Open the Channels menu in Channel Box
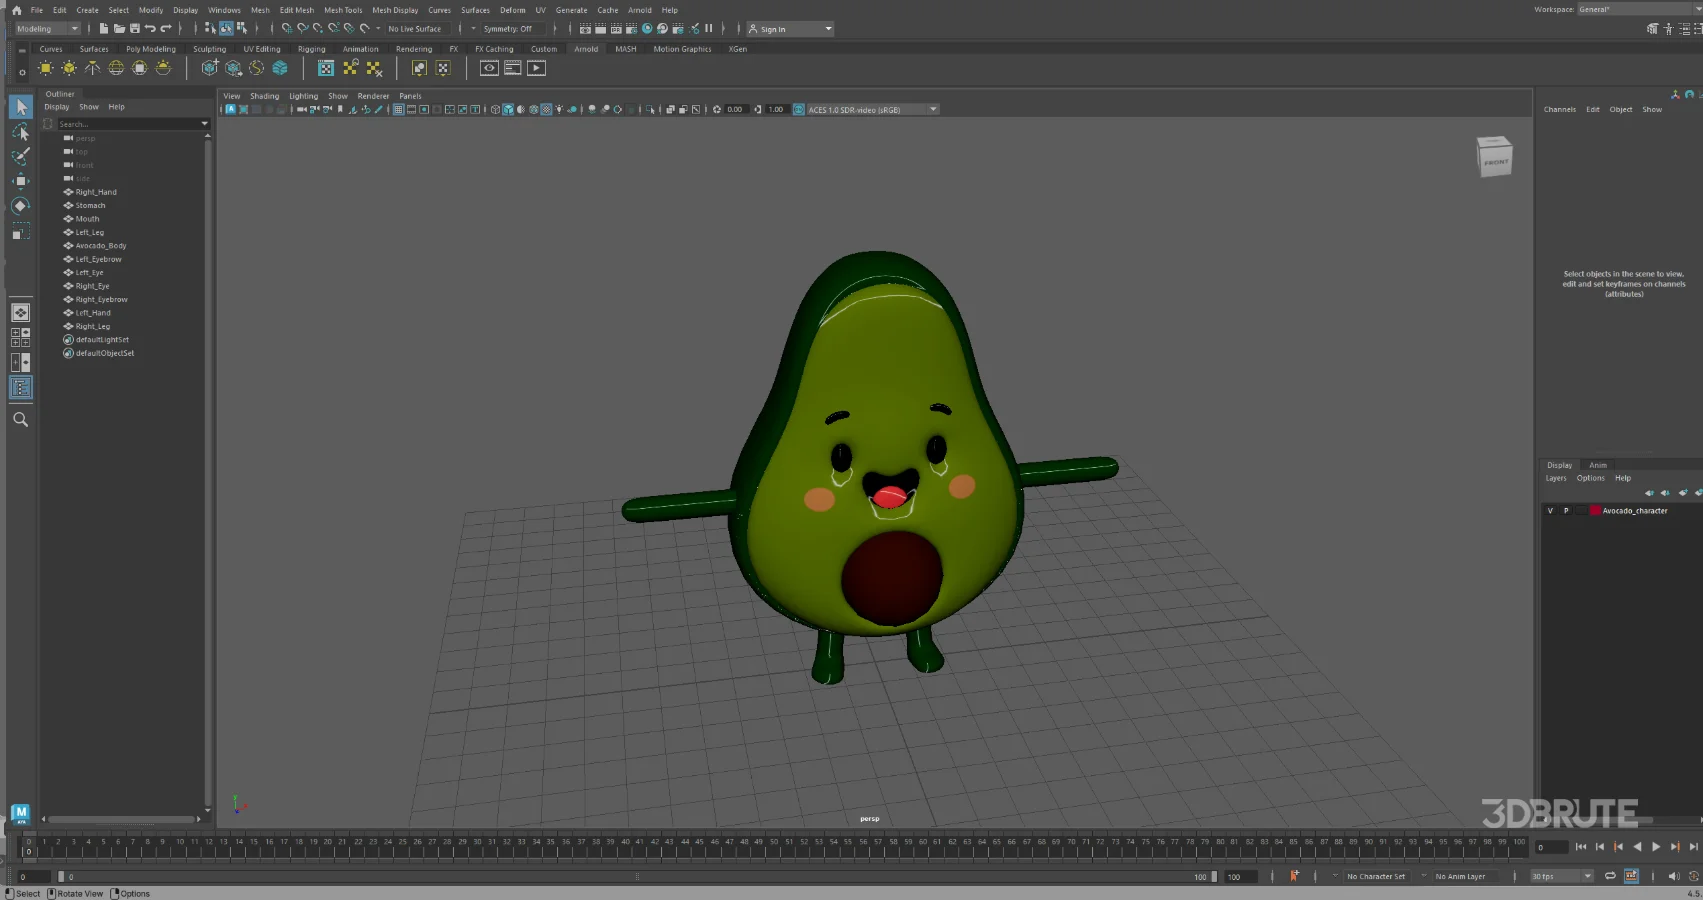 (1560, 110)
